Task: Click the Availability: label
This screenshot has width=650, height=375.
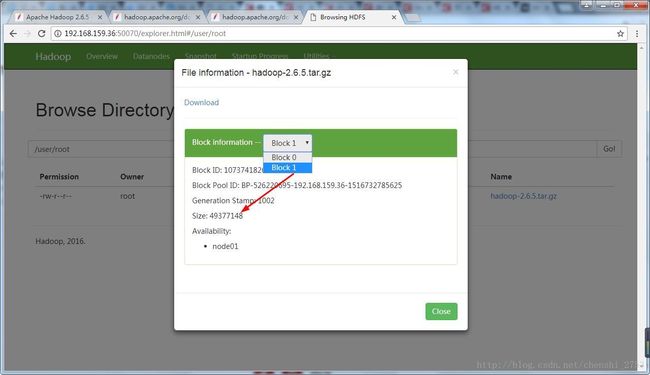Action: [211, 231]
